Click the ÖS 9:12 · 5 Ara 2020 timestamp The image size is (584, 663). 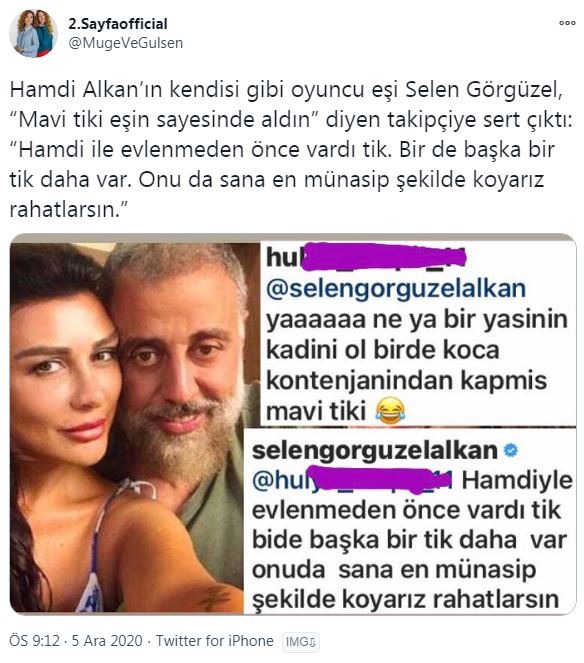76,641
